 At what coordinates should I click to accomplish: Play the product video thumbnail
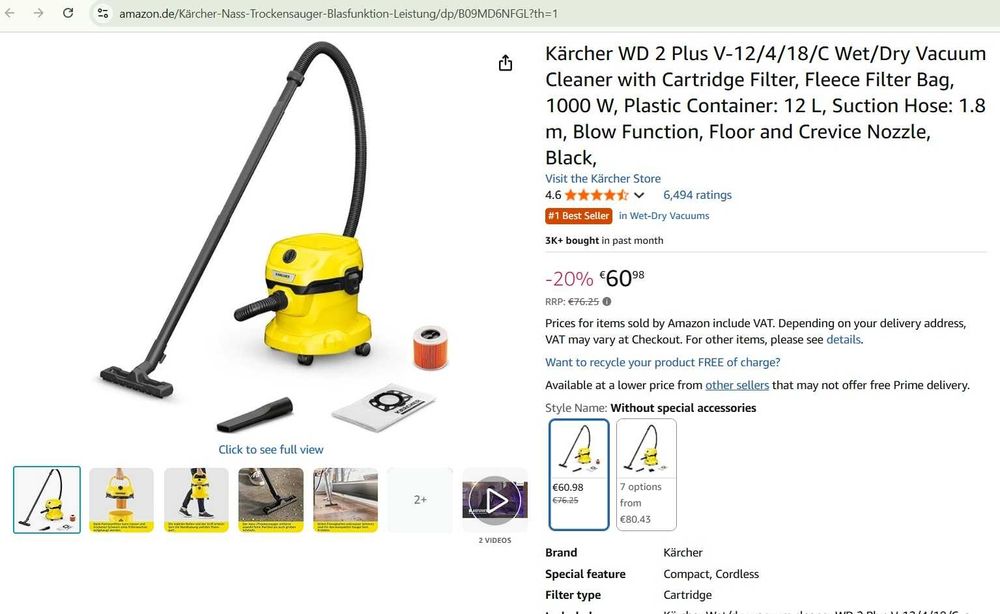coord(495,500)
